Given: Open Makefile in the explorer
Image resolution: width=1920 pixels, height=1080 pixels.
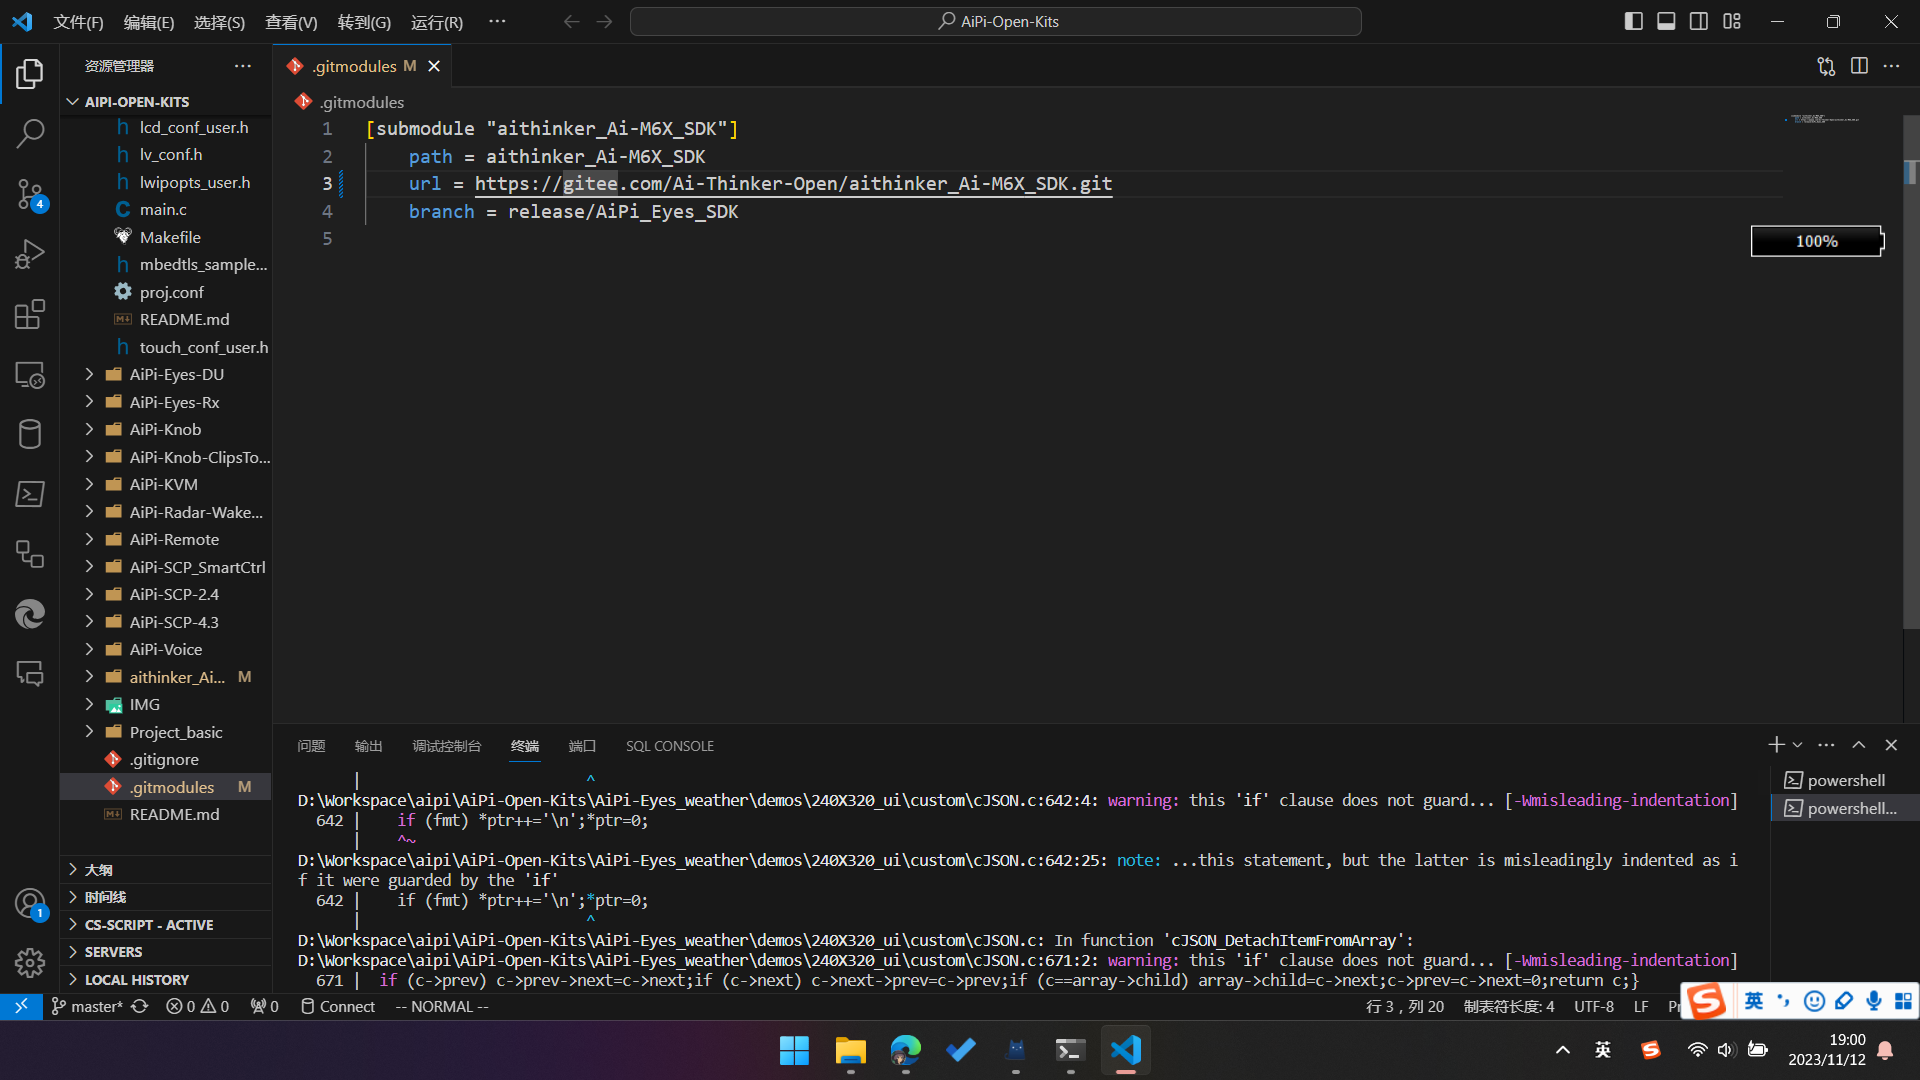Looking at the screenshot, I should point(166,237).
